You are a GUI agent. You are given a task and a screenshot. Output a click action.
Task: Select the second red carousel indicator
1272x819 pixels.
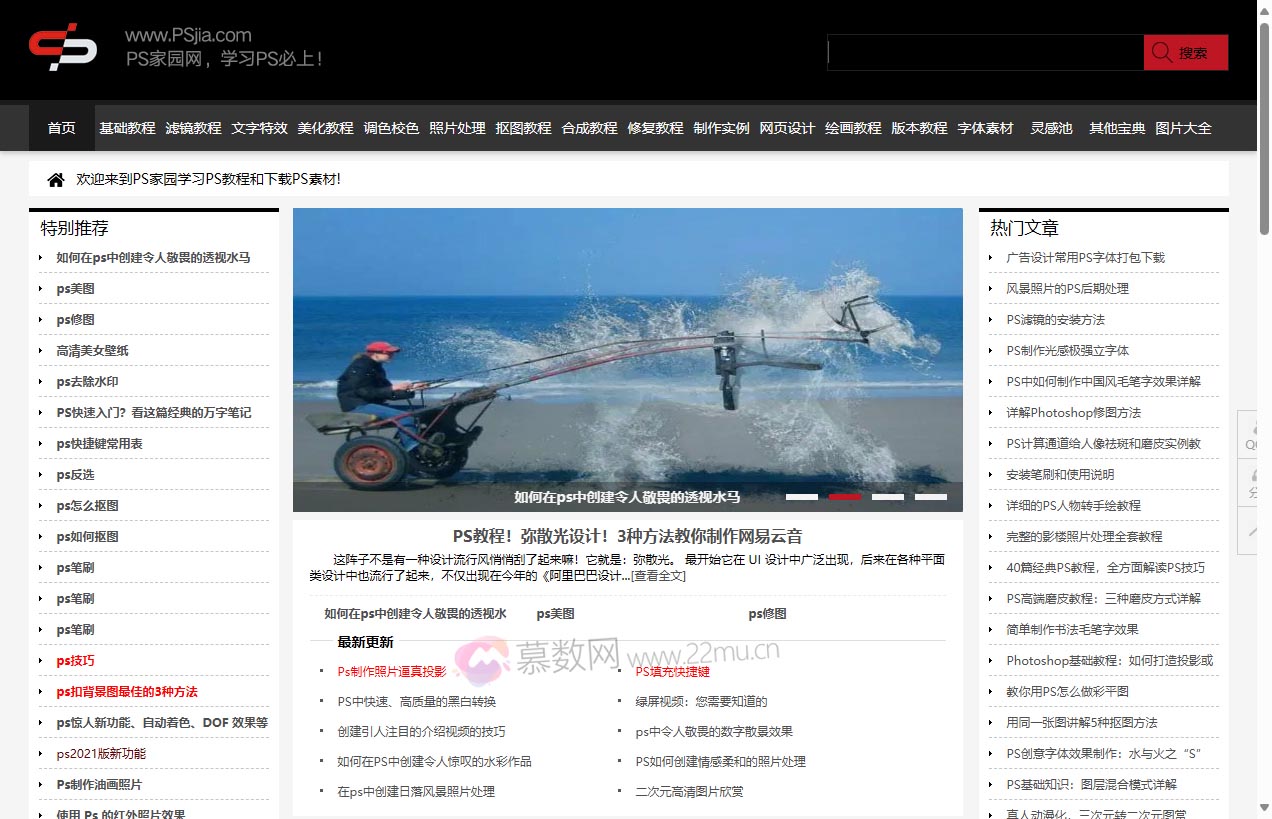pos(844,496)
